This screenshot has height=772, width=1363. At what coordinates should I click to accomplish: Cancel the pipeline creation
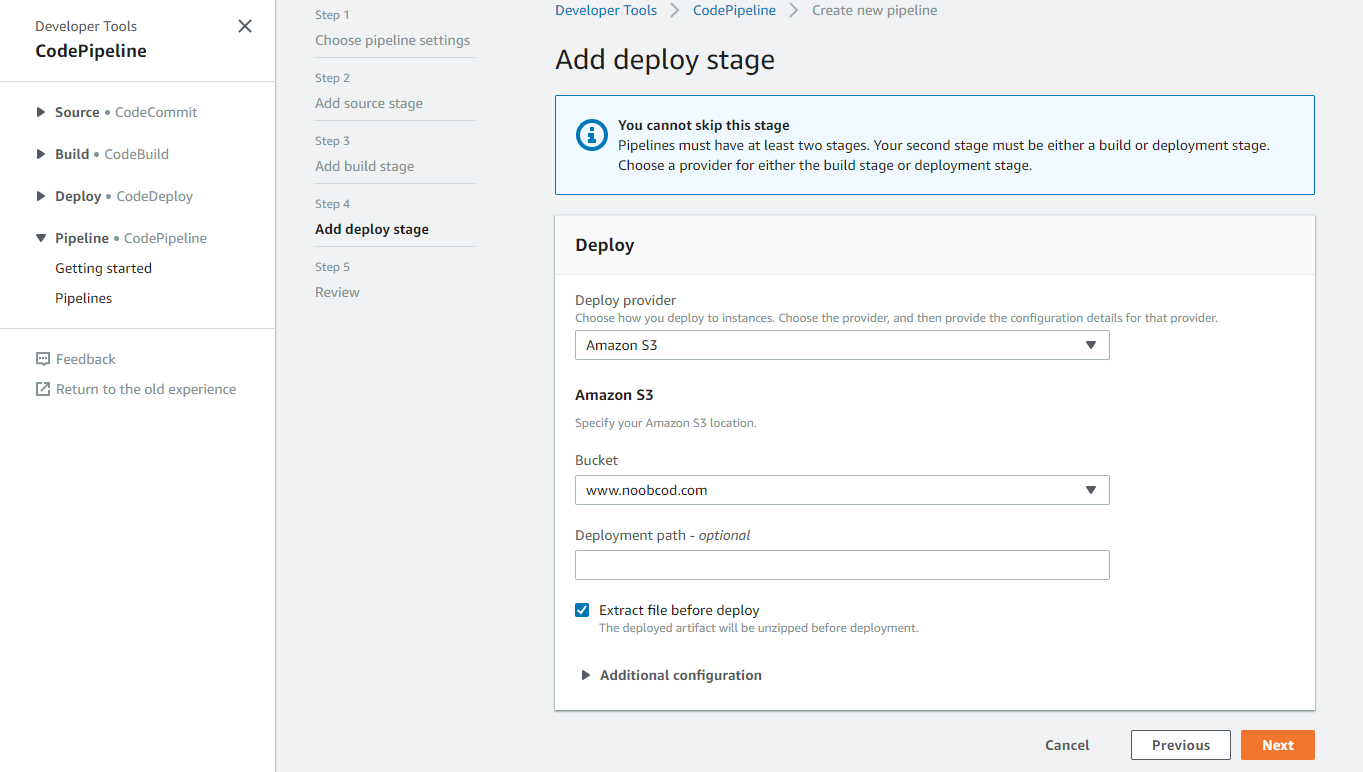(x=1067, y=745)
